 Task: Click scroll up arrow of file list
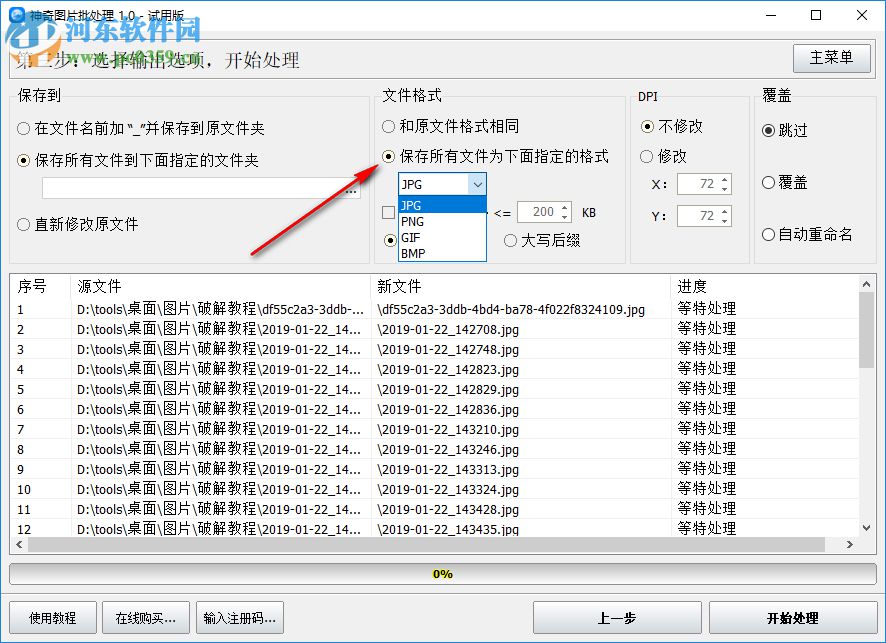point(866,284)
